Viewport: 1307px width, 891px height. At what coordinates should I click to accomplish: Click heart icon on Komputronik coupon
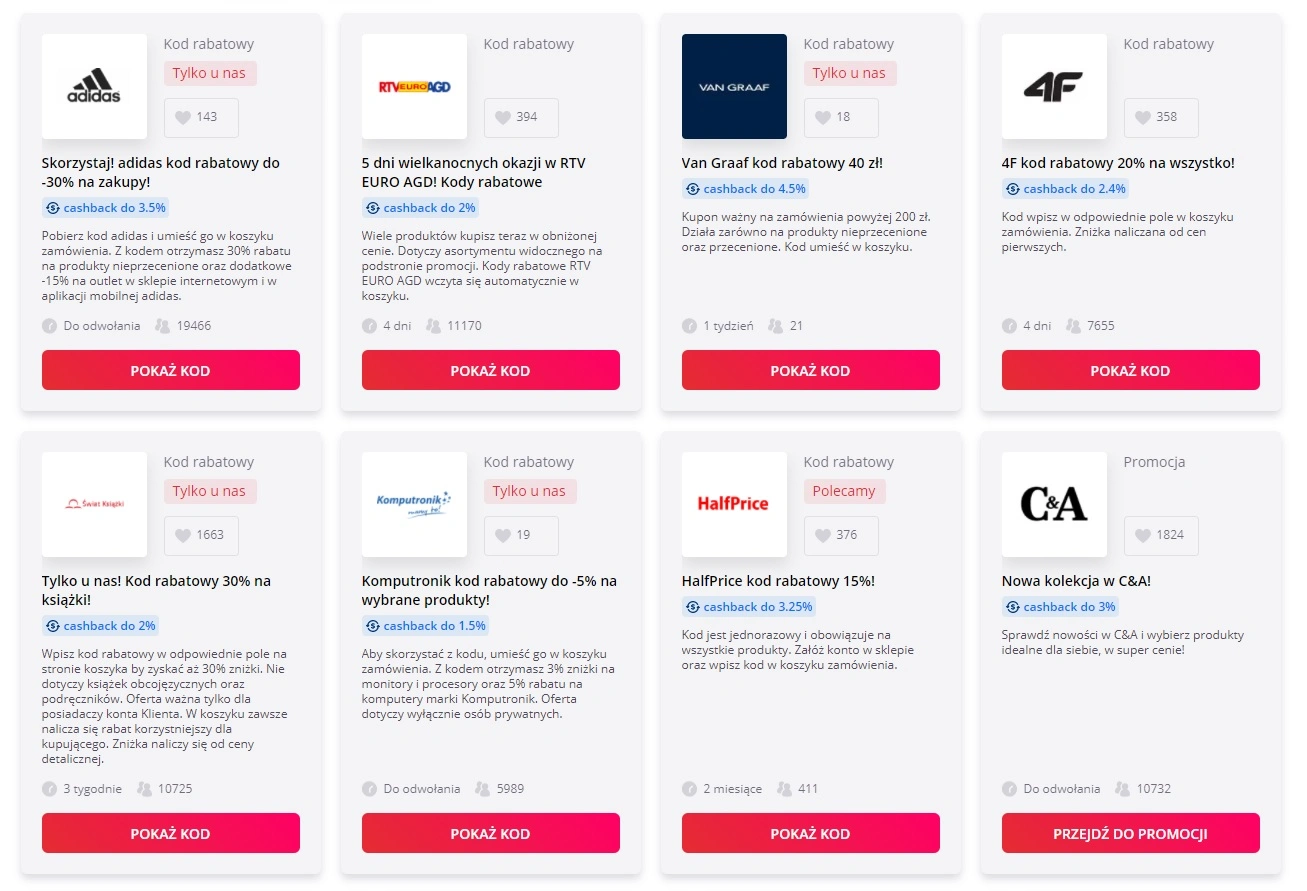point(503,535)
